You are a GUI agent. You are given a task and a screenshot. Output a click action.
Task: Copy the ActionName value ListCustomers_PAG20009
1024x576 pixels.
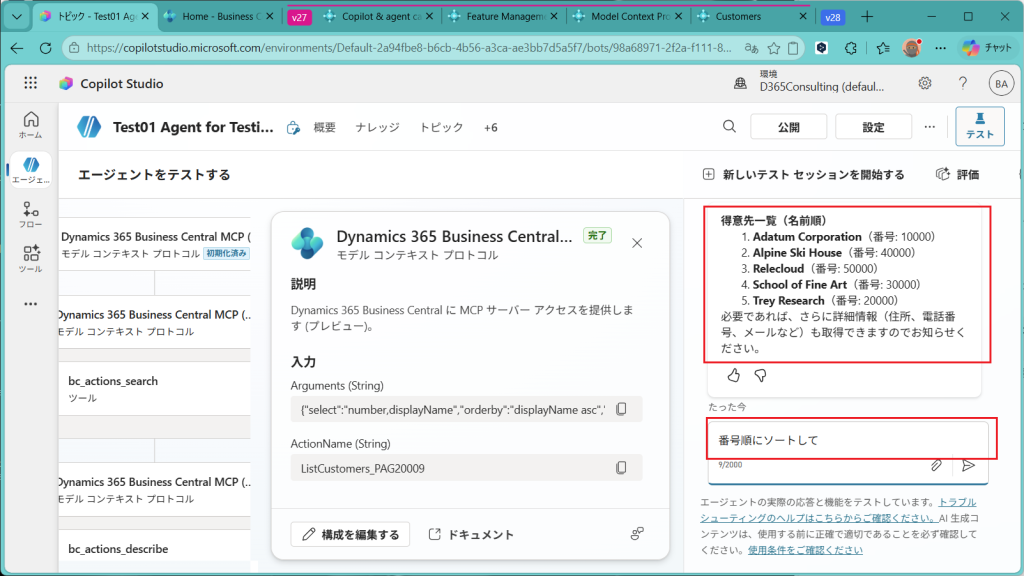(621, 467)
